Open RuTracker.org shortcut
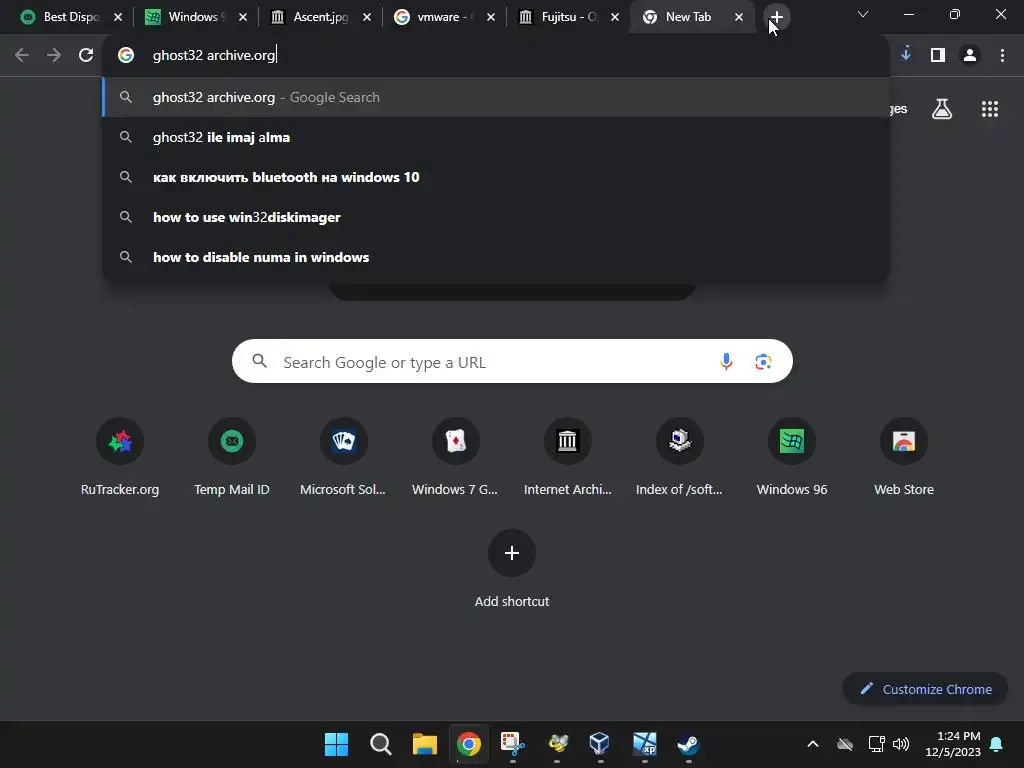Viewport: 1024px width, 768px height. pos(120,457)
